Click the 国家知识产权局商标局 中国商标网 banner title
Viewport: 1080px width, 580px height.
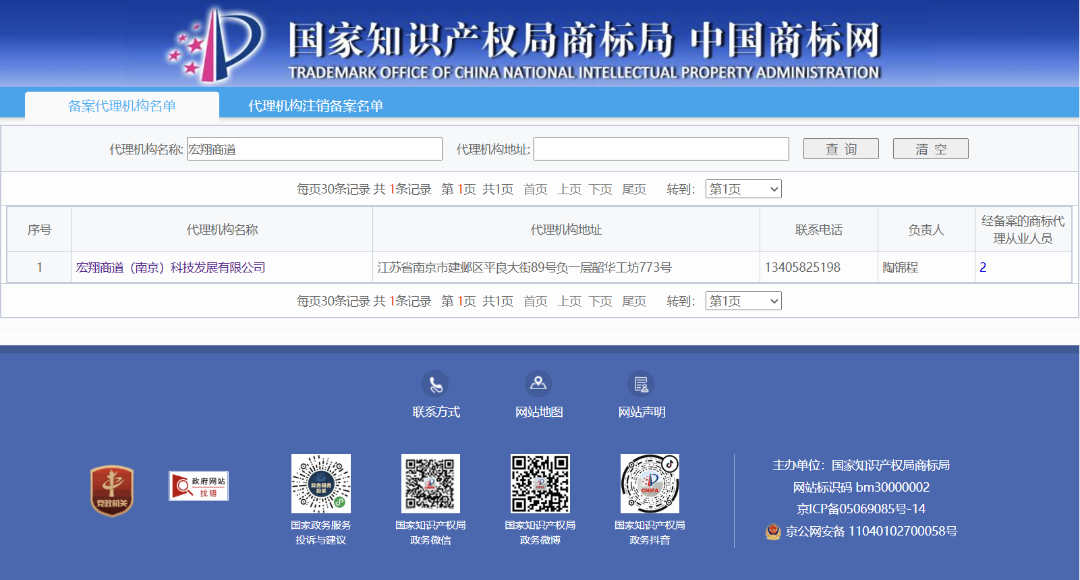click(584, 39)
